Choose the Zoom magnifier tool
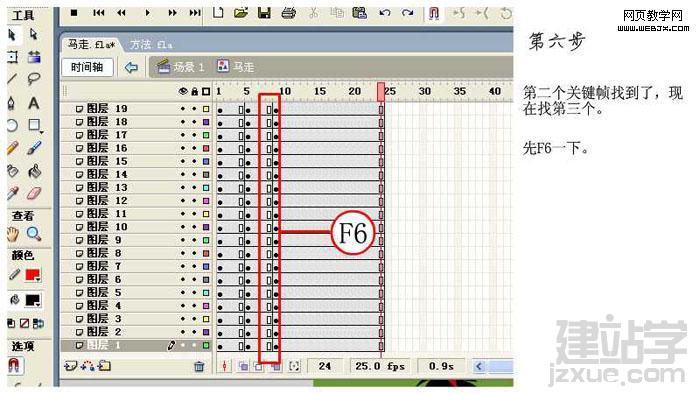Screen dimensions: 700x394 coord(34,234)
